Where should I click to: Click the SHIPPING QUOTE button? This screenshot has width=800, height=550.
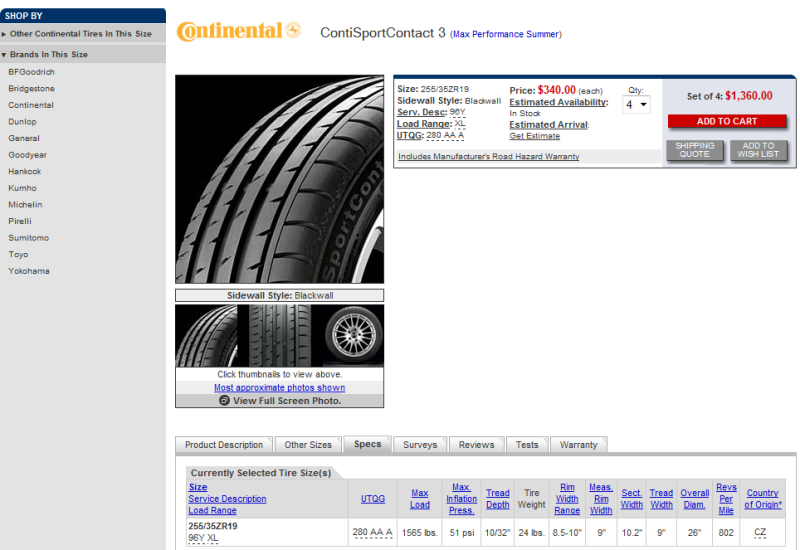[694, 150]
